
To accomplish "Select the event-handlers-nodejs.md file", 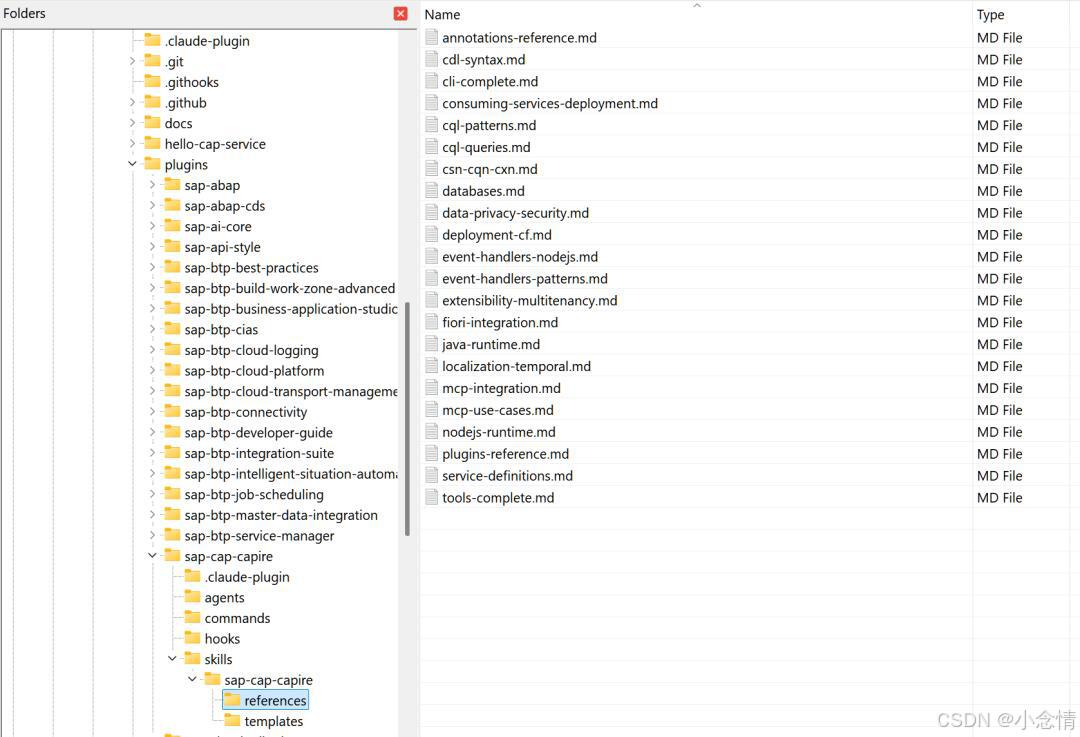I will 520,257.
